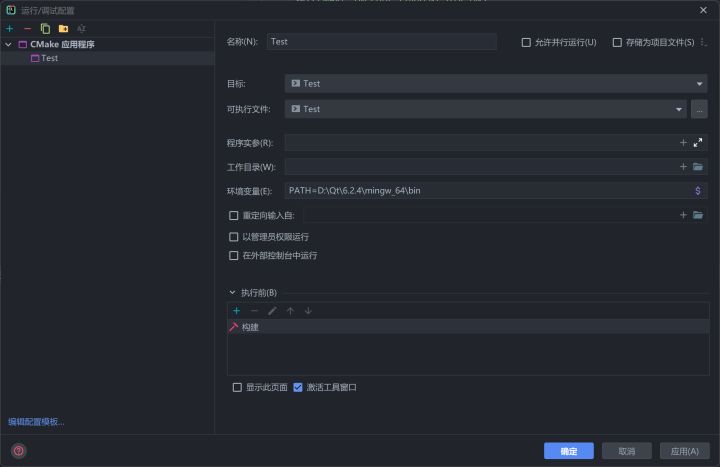This screenshot has width=720, height=467.
Task: Open the help question mark icon
Action: click(x=19, y=450)
